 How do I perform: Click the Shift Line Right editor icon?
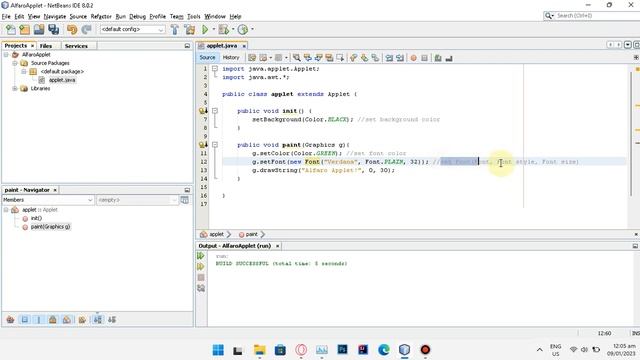pyautogui.click(x=400, y=58)
